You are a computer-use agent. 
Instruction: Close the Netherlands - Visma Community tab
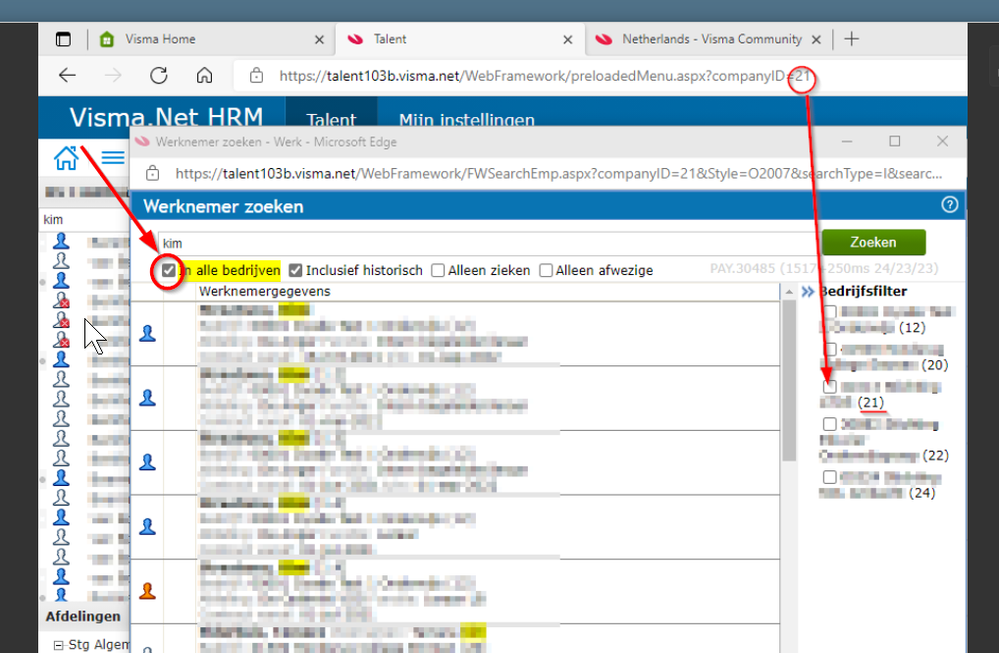[x=816, y=39]
